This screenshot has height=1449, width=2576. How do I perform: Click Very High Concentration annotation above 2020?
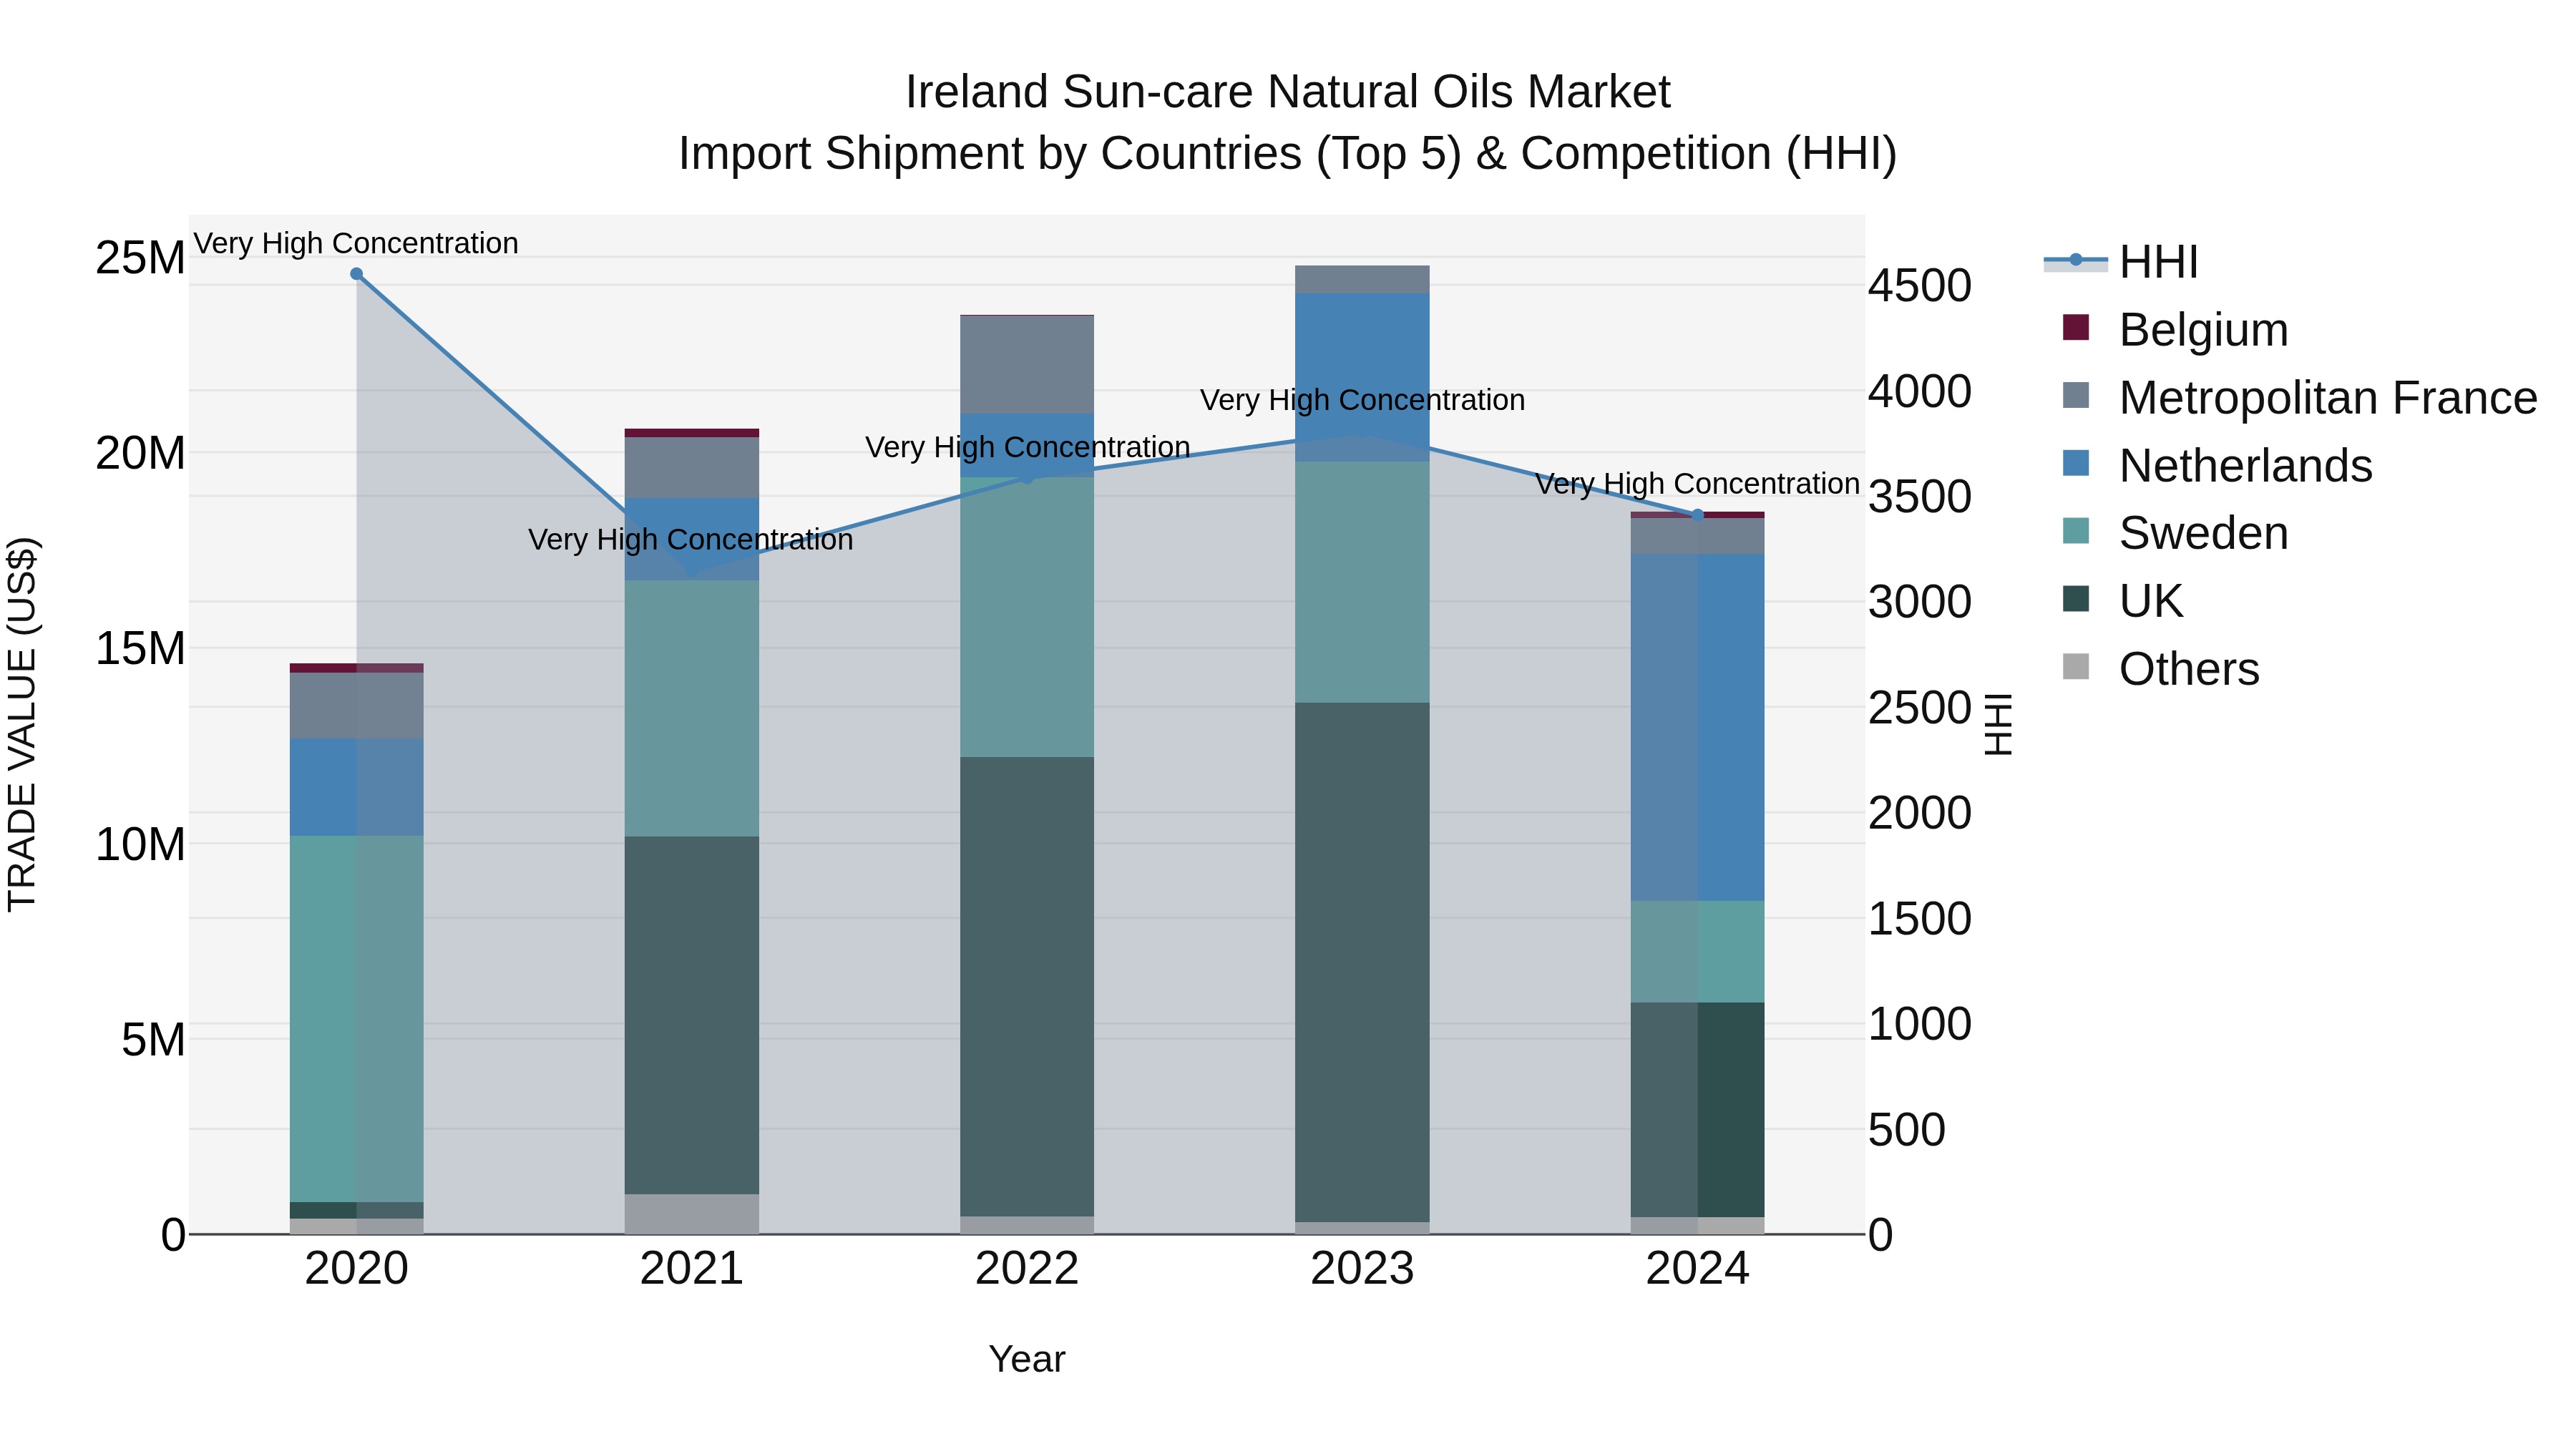point(356,243)
